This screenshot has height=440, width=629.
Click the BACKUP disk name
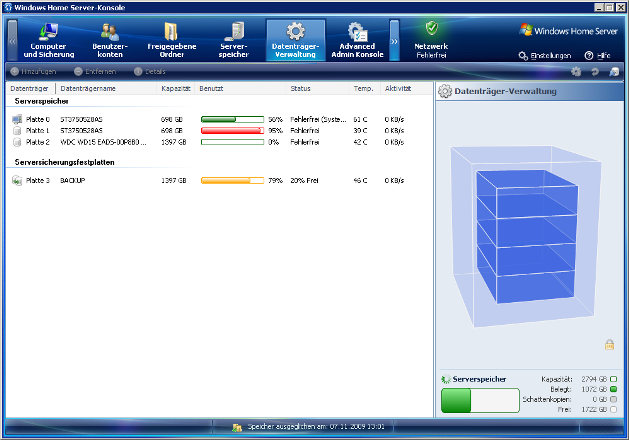tap(73, 180)
